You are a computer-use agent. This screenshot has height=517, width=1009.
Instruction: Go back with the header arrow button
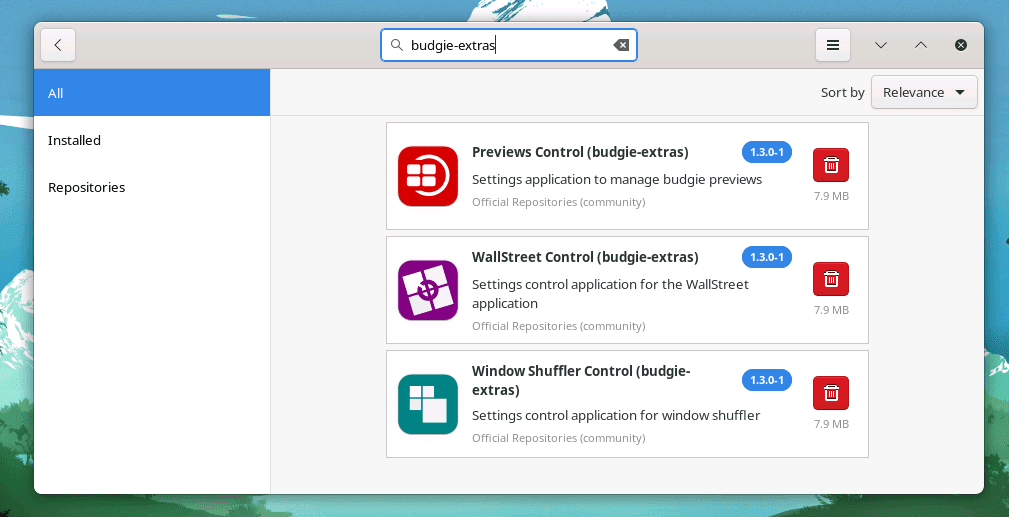point(58,45)
